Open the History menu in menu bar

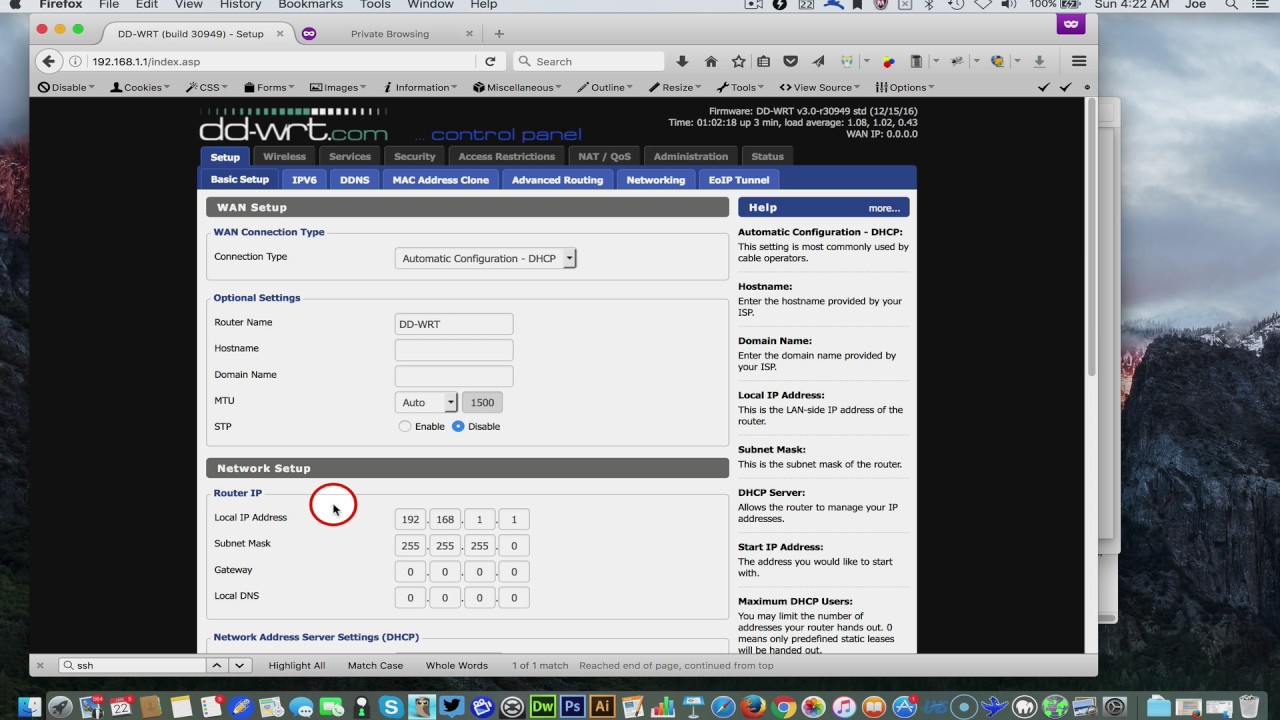pyautogui.click(x=240, y=5)
